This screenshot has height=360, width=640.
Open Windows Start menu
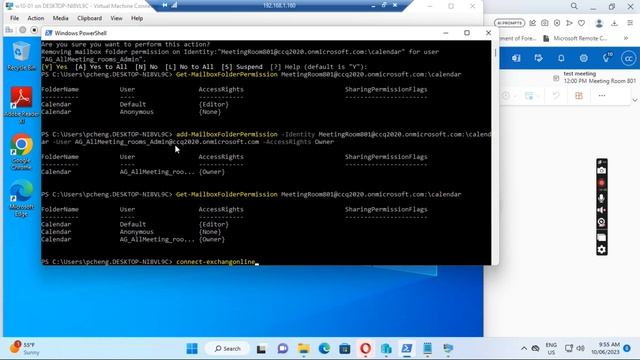click(192, 349)
